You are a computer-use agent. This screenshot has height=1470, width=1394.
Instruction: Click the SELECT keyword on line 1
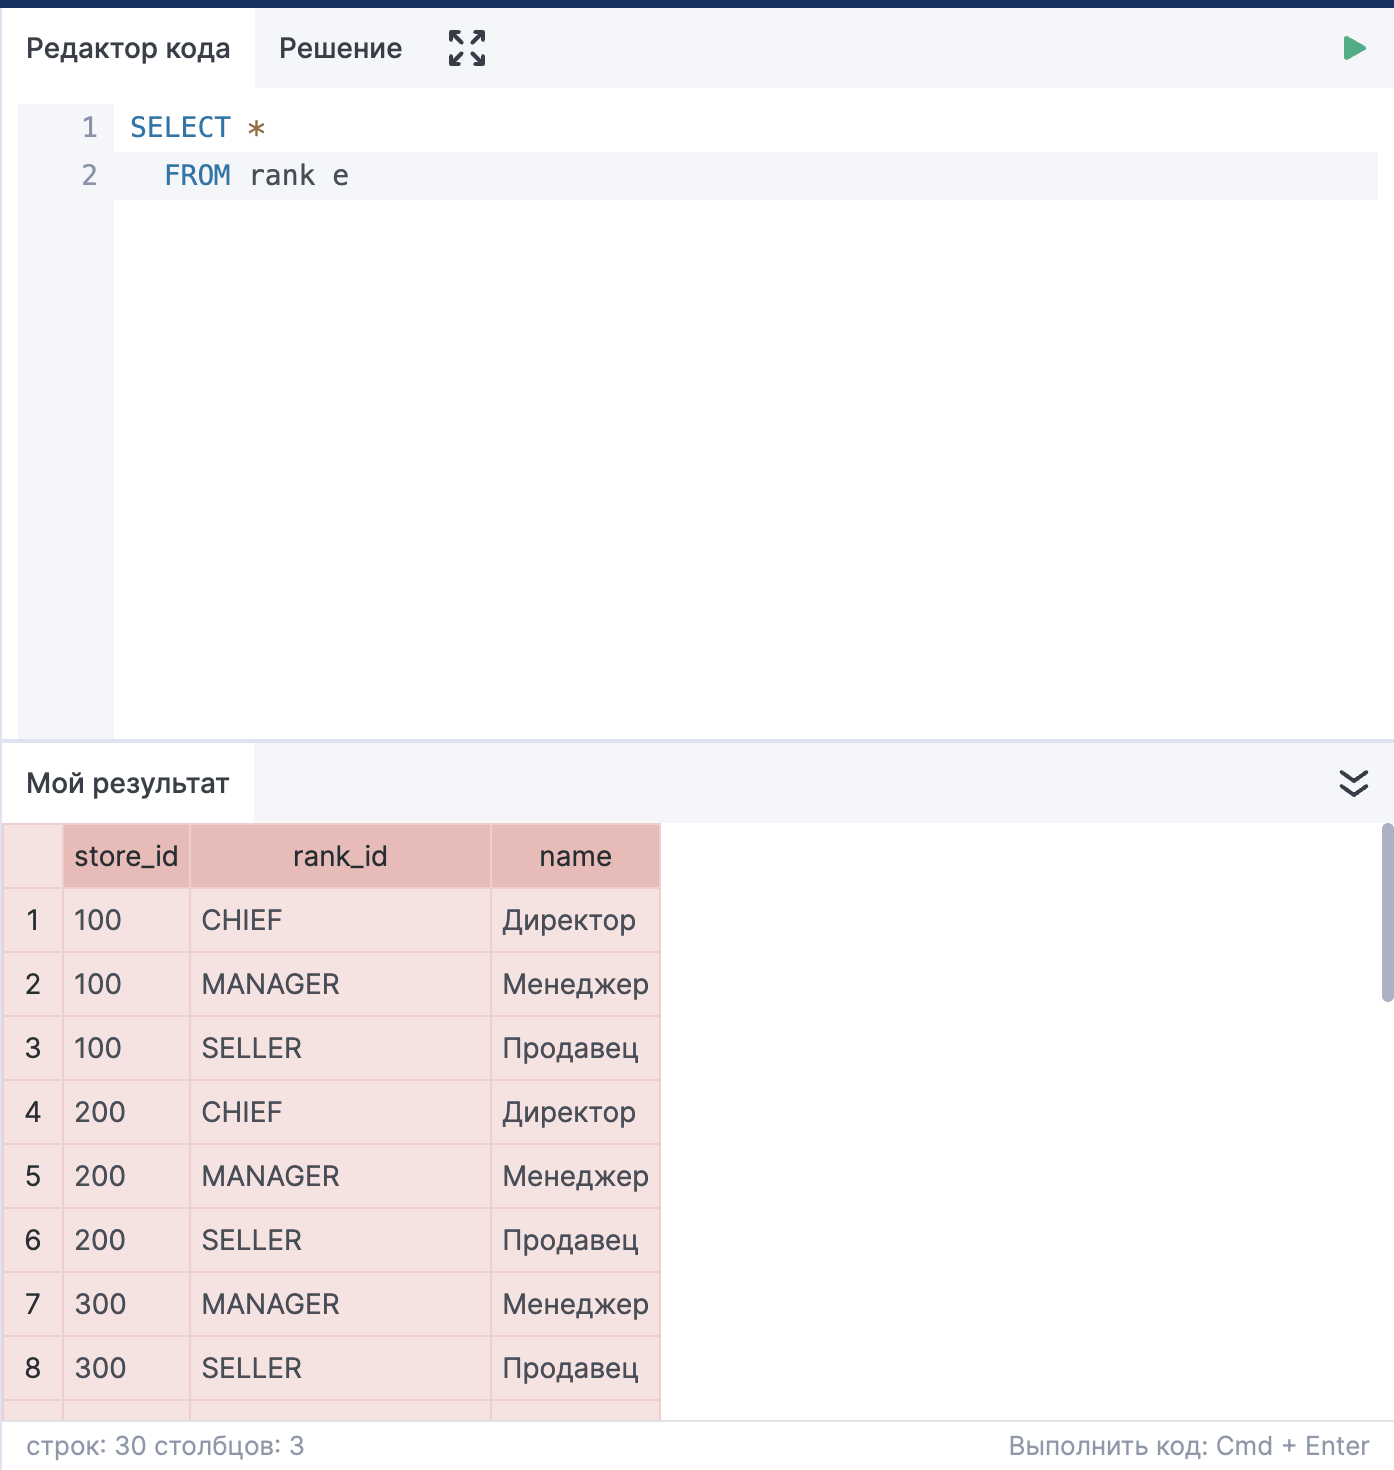[x=180, y=128]
